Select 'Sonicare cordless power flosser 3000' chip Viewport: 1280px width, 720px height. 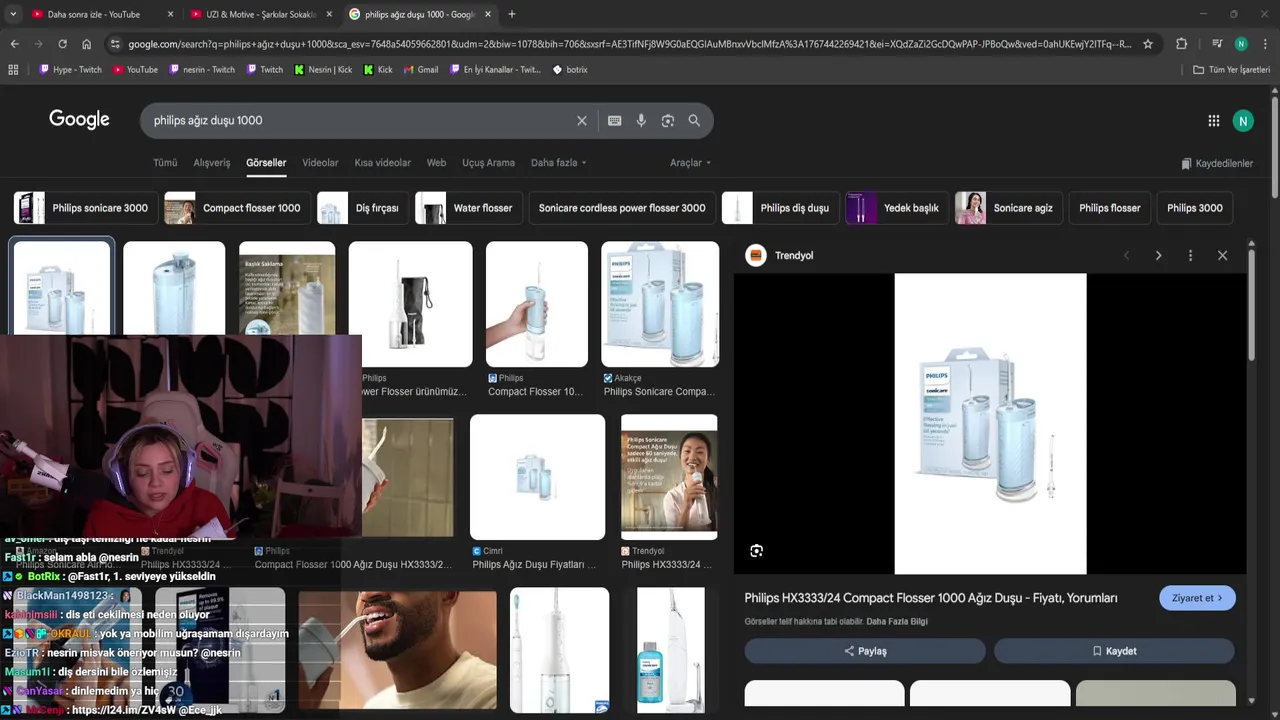pyautogui.click(x=622, y=208)
